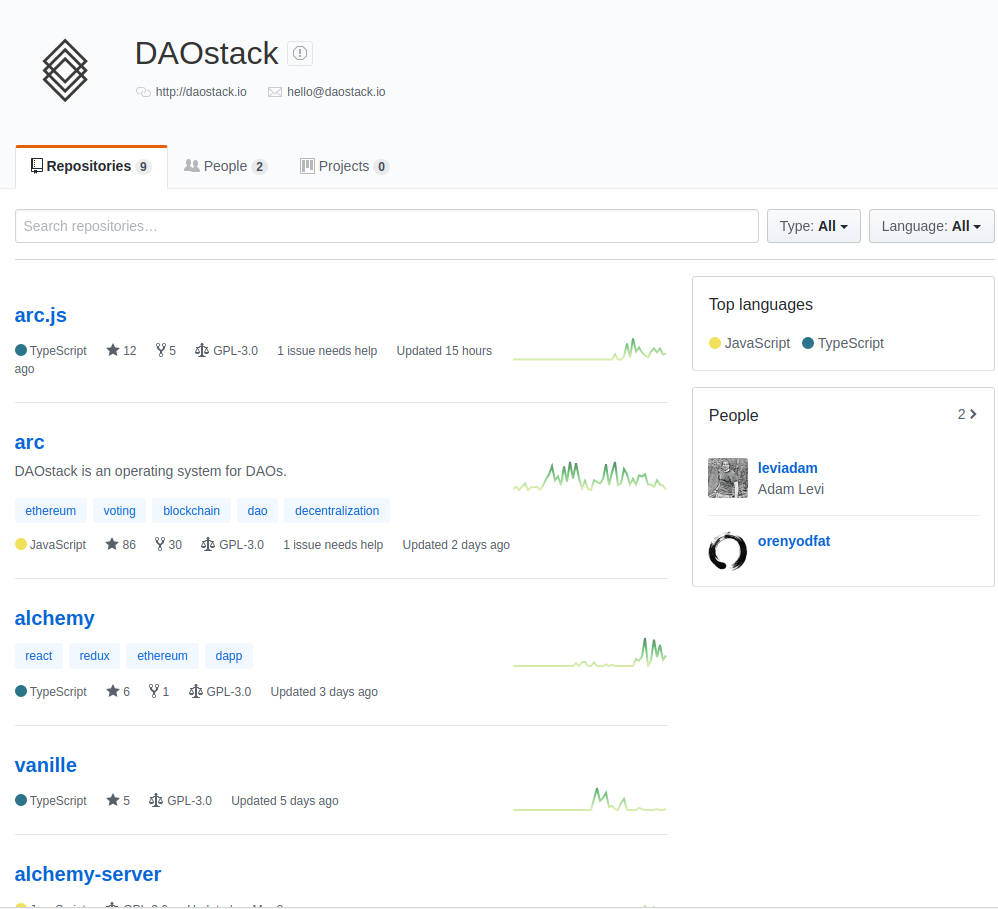
Task: Click yellow JavaScript dot in Top languages
Action: click(715, 343)
